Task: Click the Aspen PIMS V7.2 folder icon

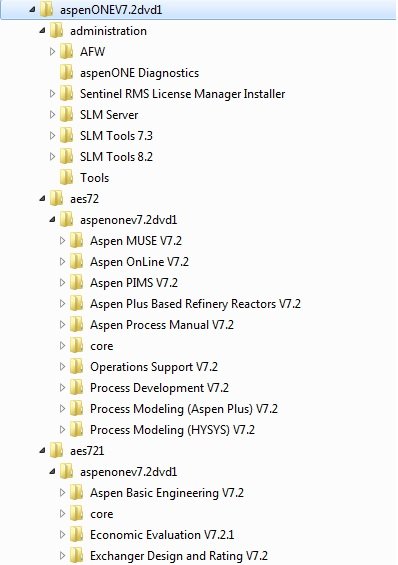Action: pos(76,282)
